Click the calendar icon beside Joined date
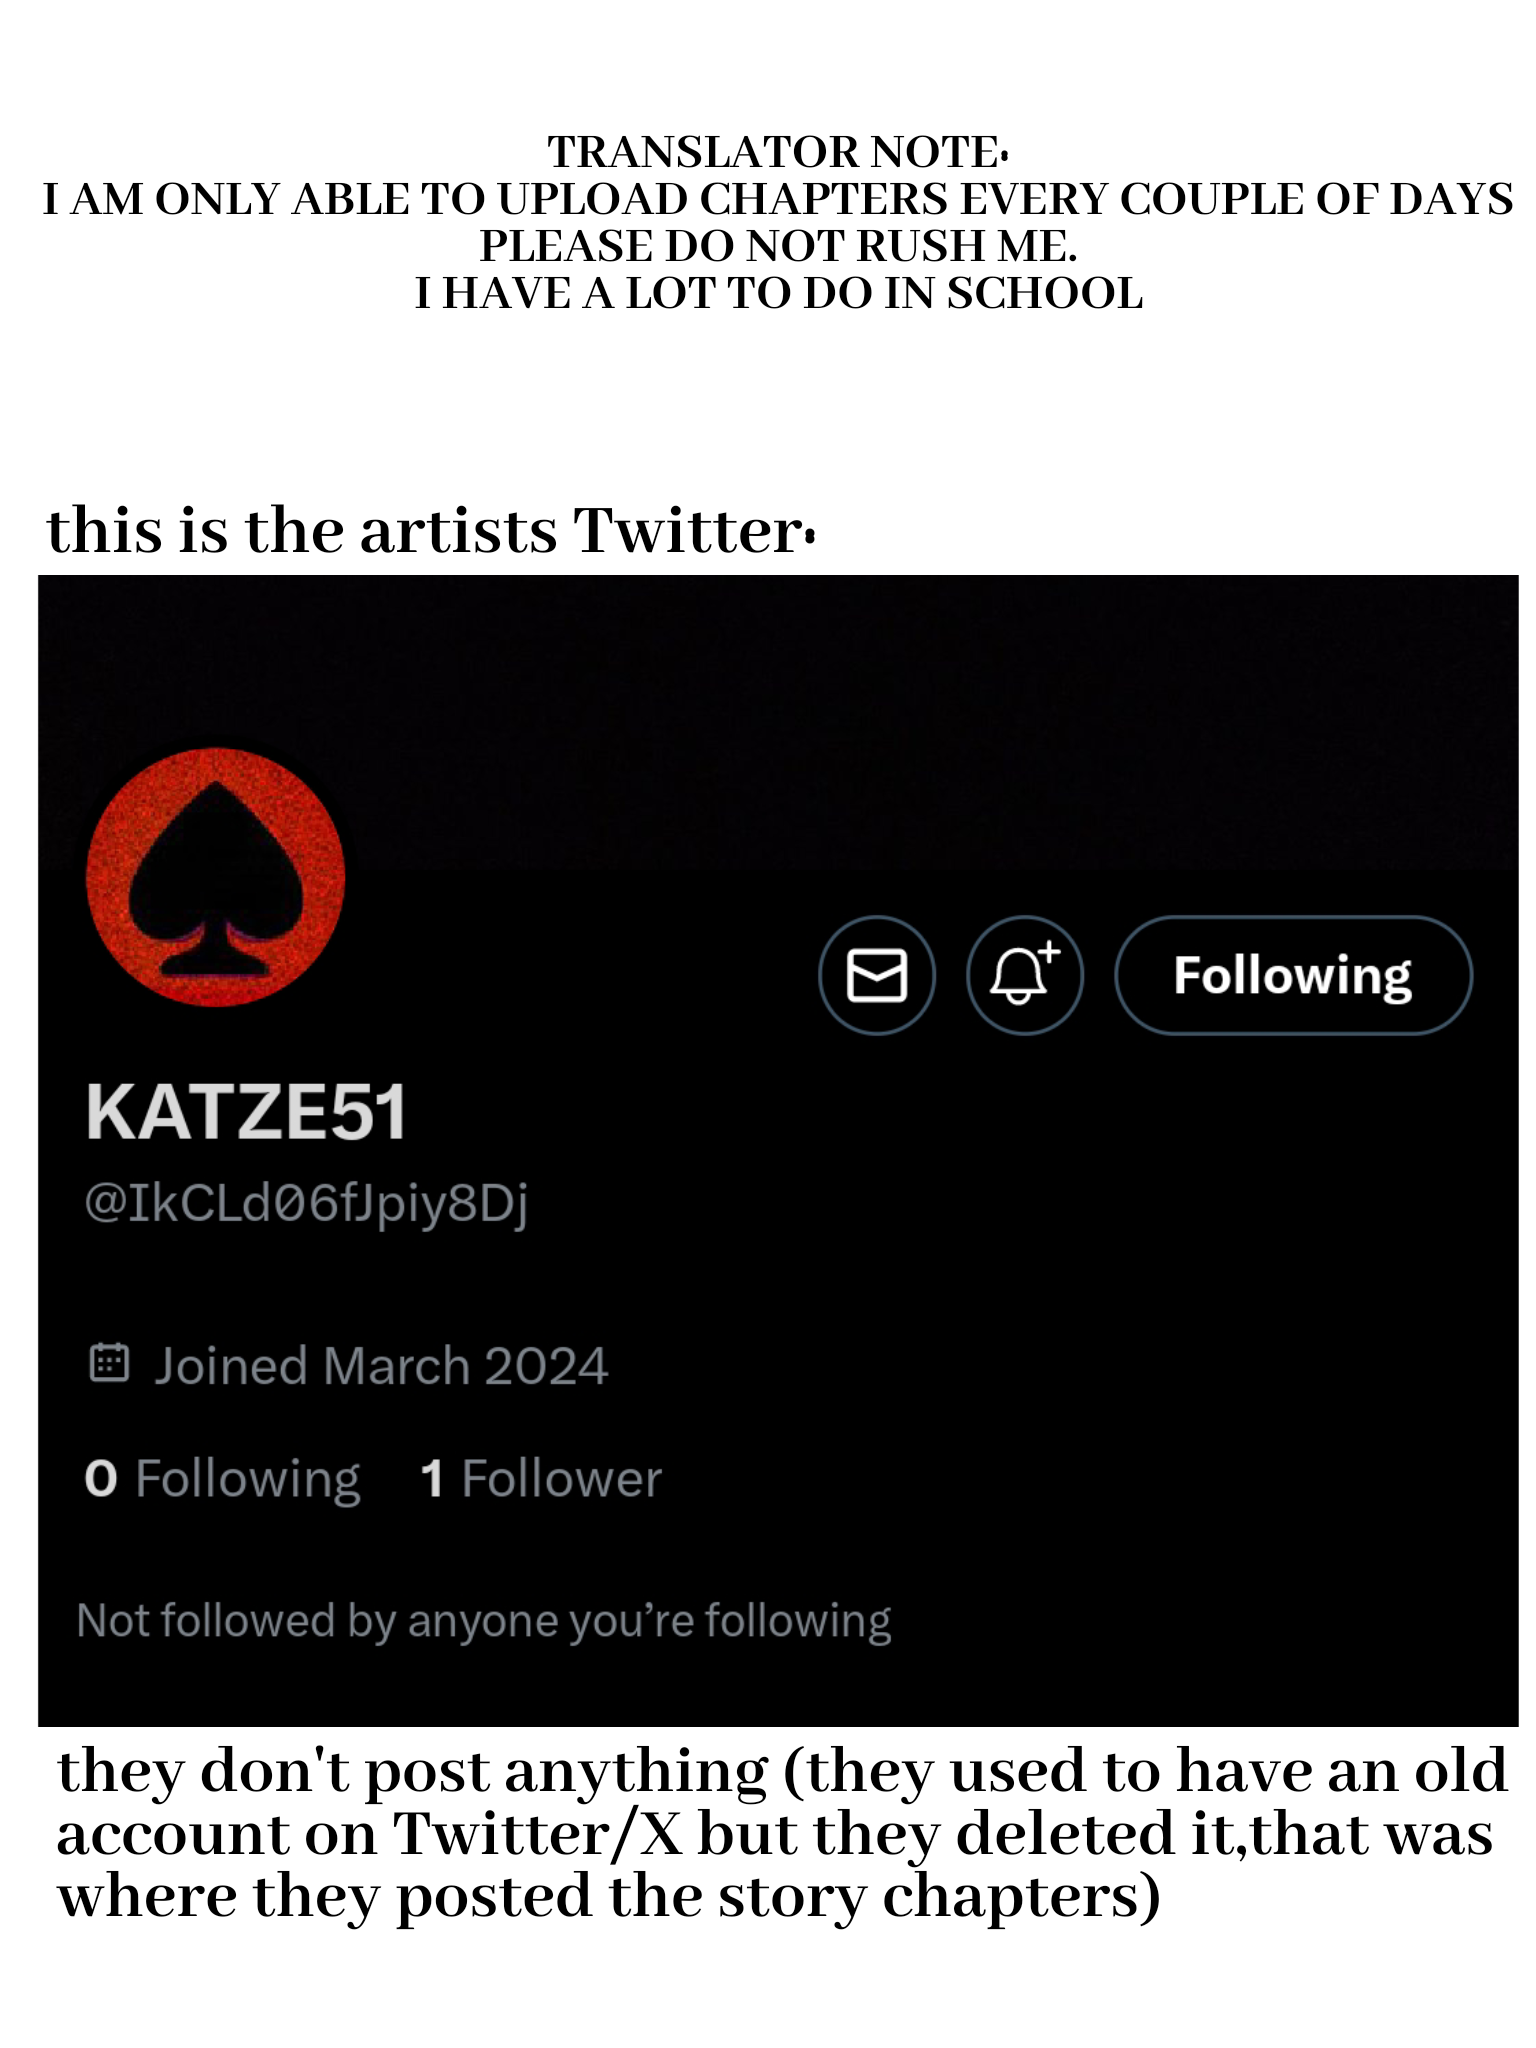This screenshot has width=1536, height=2048. [x=109, y=1363]
